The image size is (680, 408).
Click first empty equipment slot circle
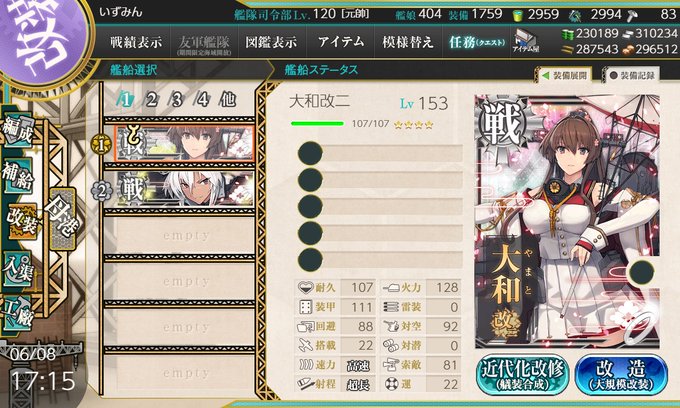[x=310, y=153]
